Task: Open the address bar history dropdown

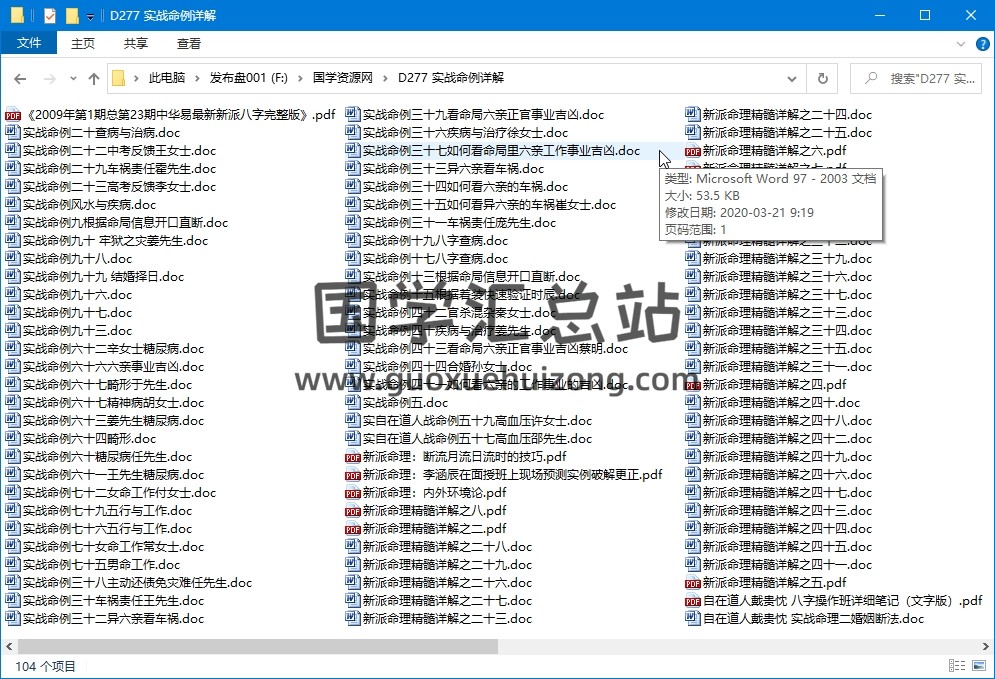Action: point(793,79)
